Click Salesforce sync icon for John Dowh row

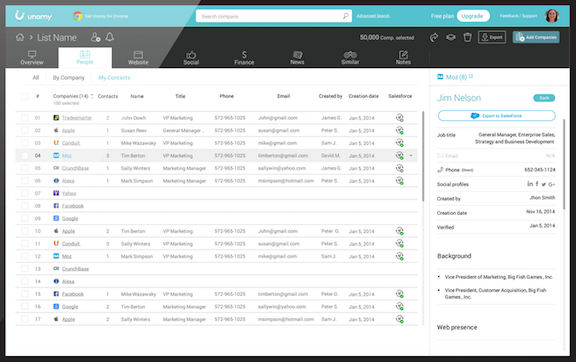[400, 118]
